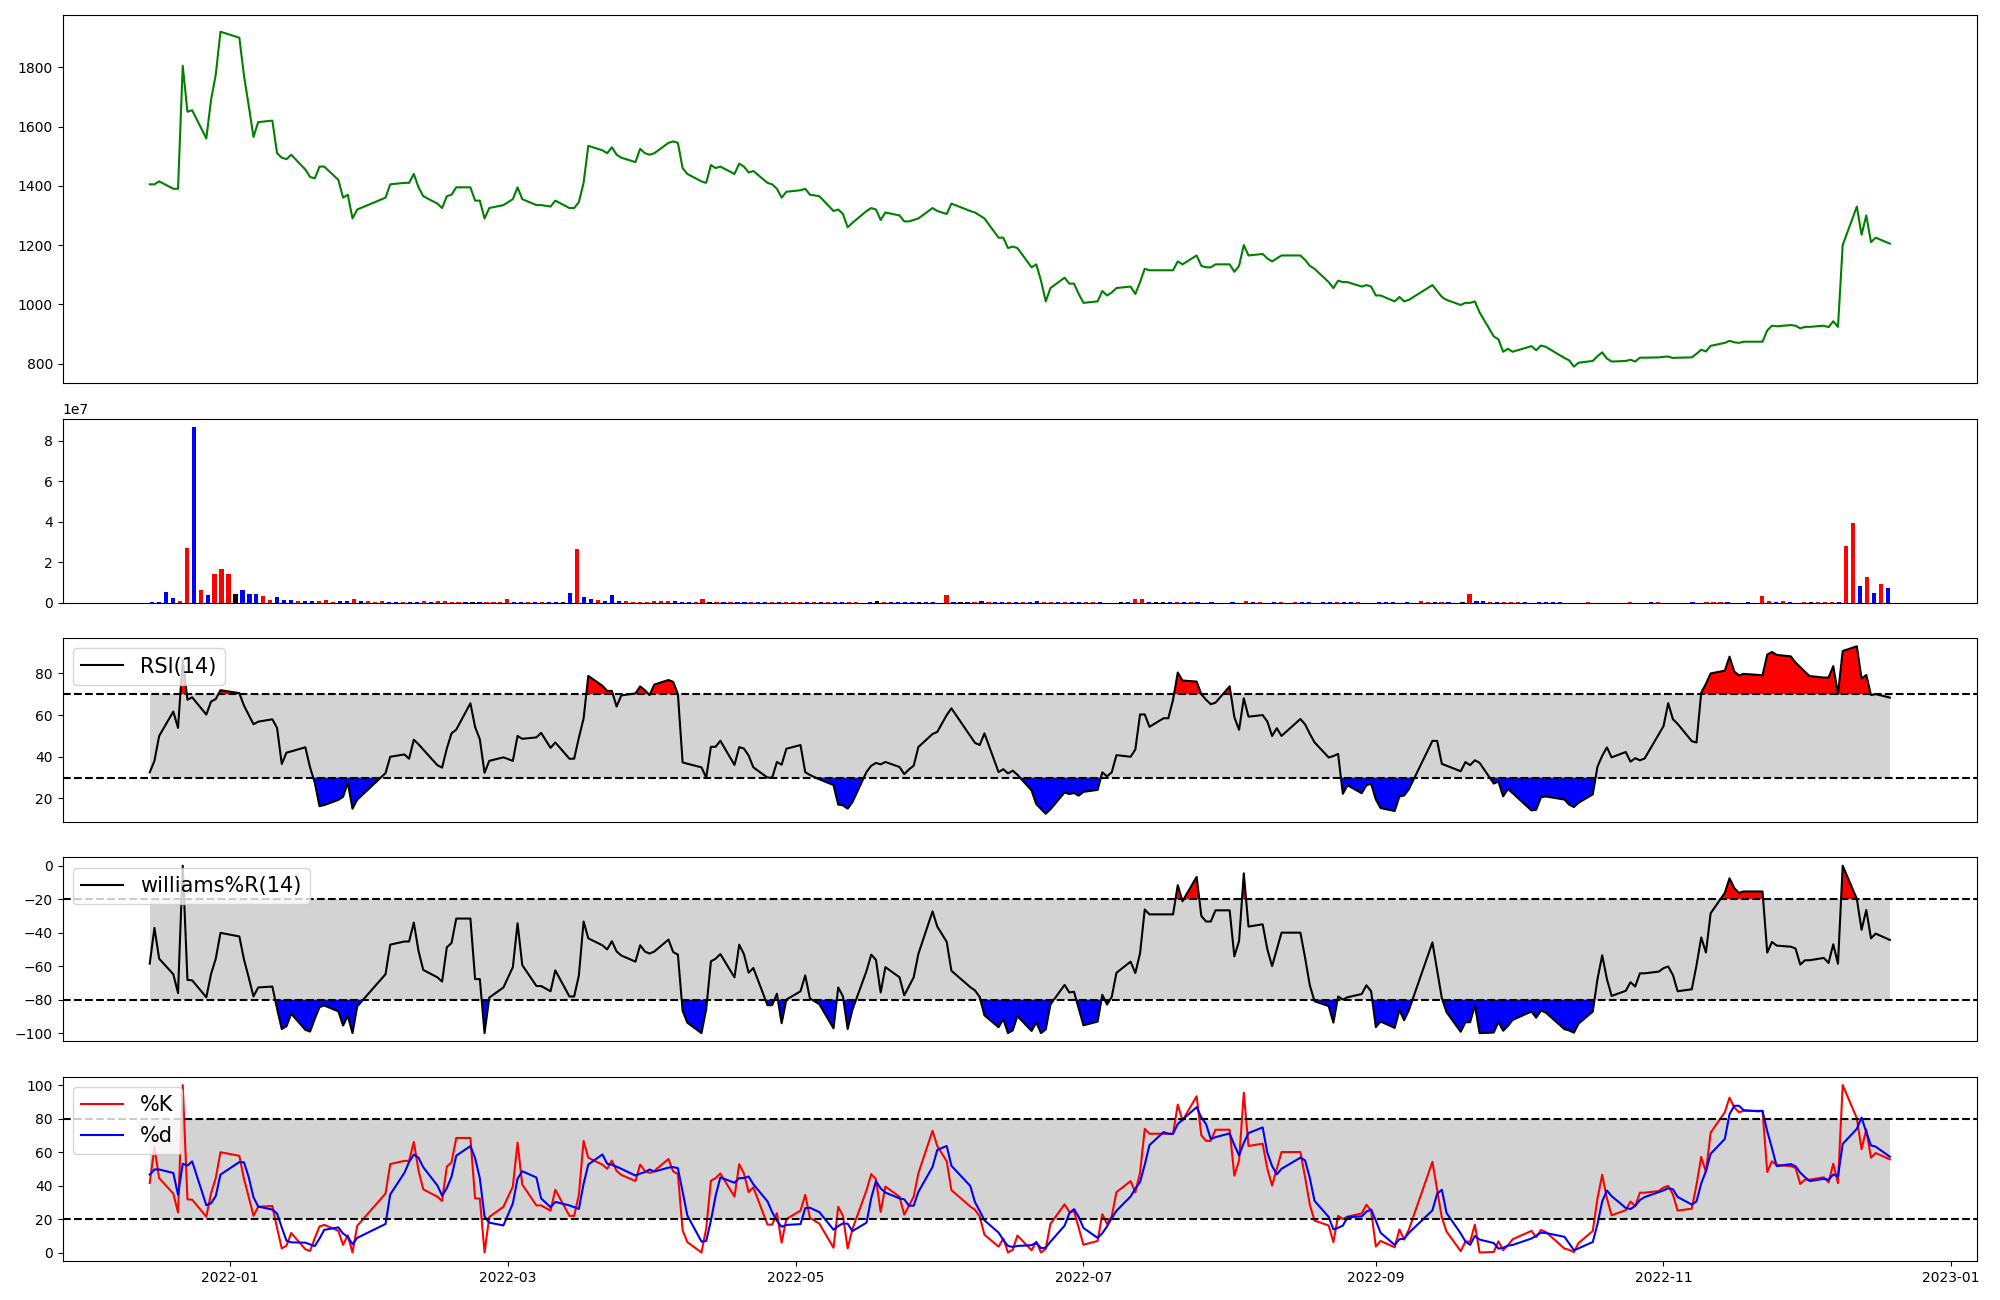Image resolution: width=2000 pixels, height=1300 pixels.
Task: Click the 2022-07 x-axis date label
Action: [x=1084, y=1277]
